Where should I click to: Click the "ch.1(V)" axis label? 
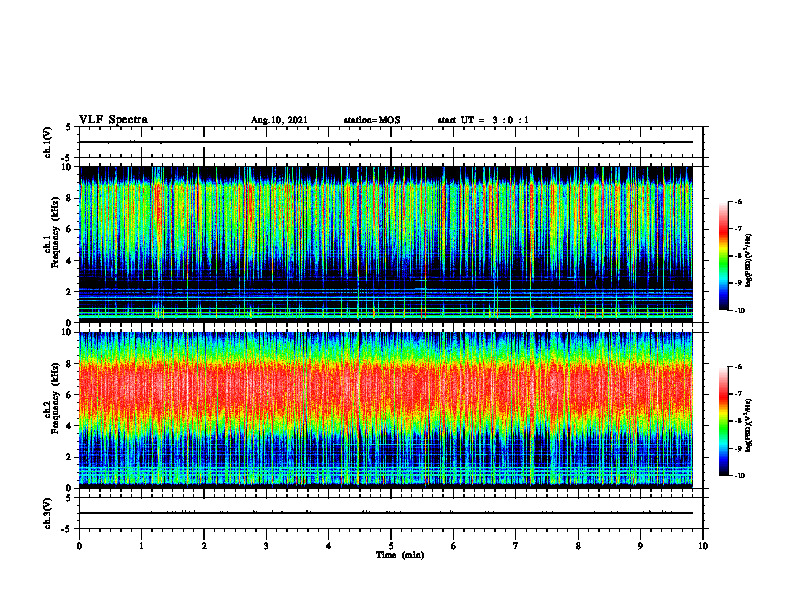click(x=47, y=142)
